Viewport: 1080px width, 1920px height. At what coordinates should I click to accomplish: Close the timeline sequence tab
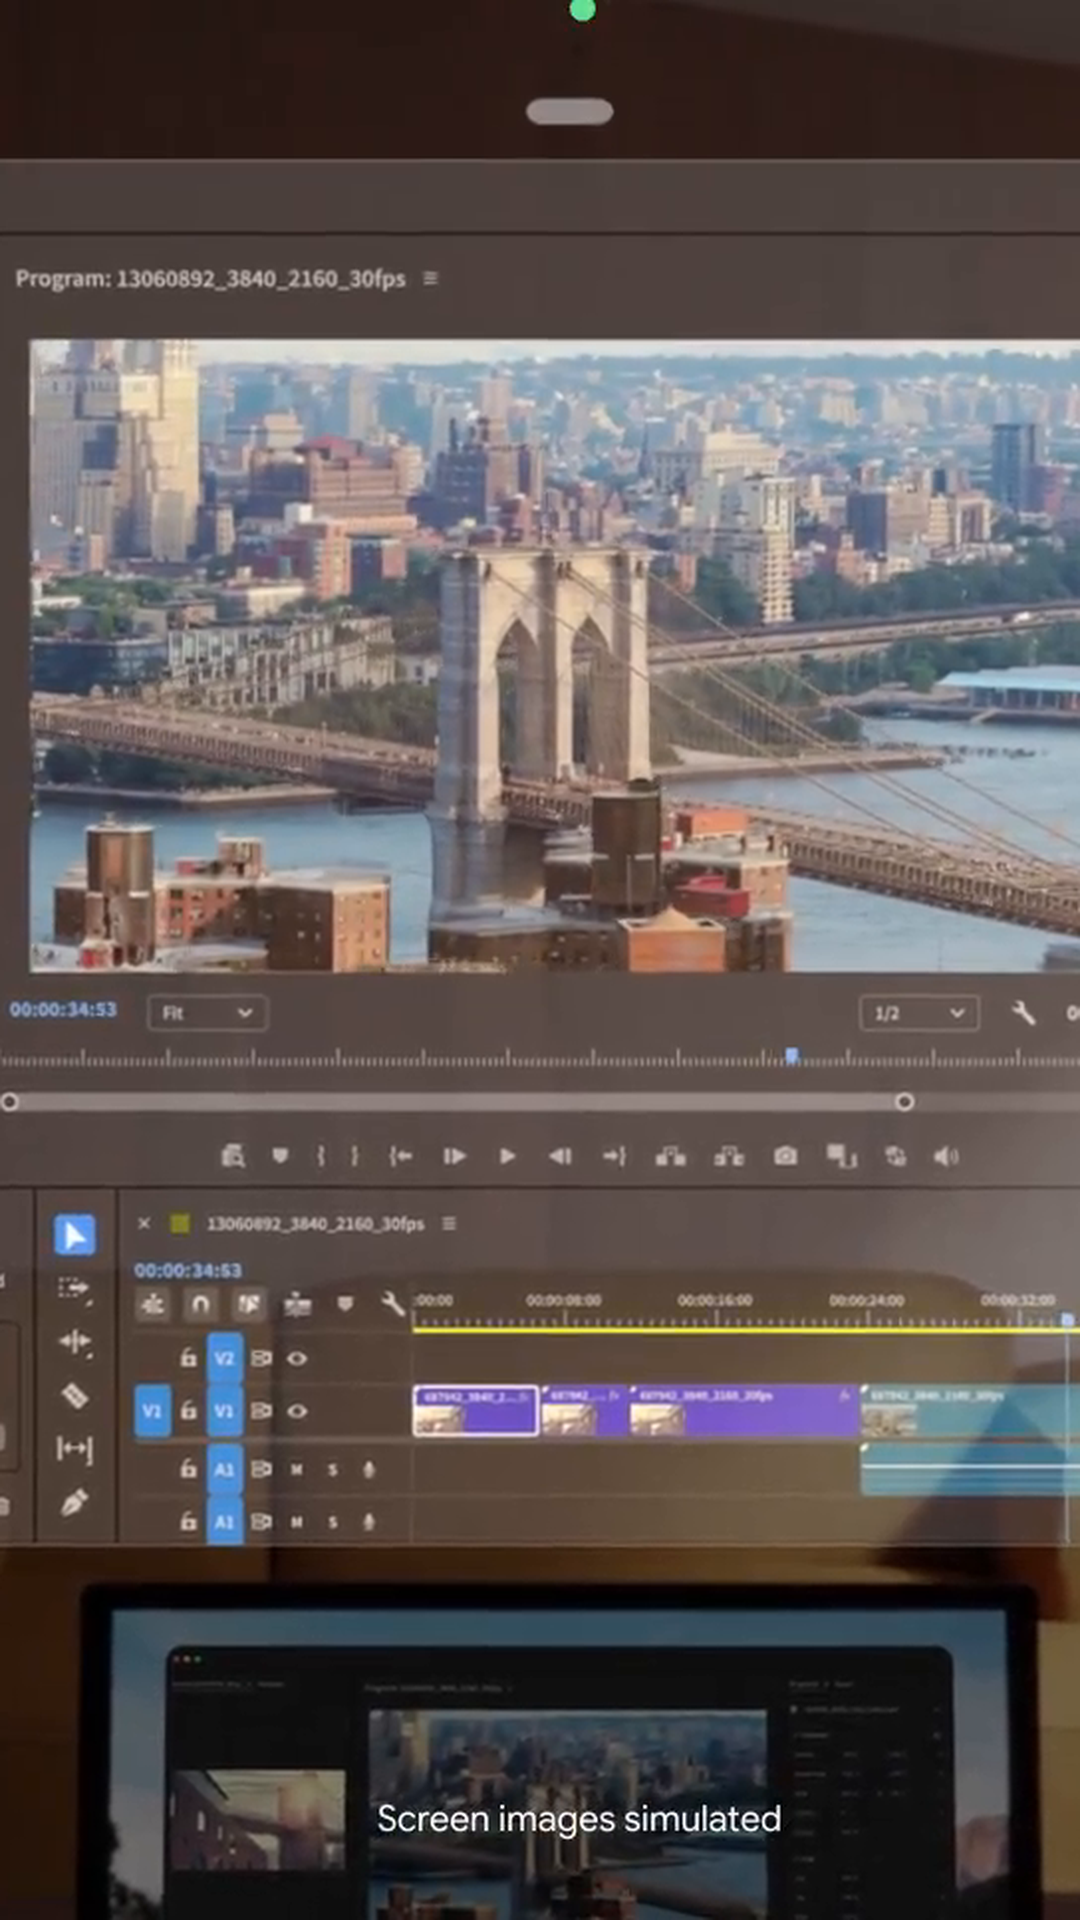(144, 1223)
